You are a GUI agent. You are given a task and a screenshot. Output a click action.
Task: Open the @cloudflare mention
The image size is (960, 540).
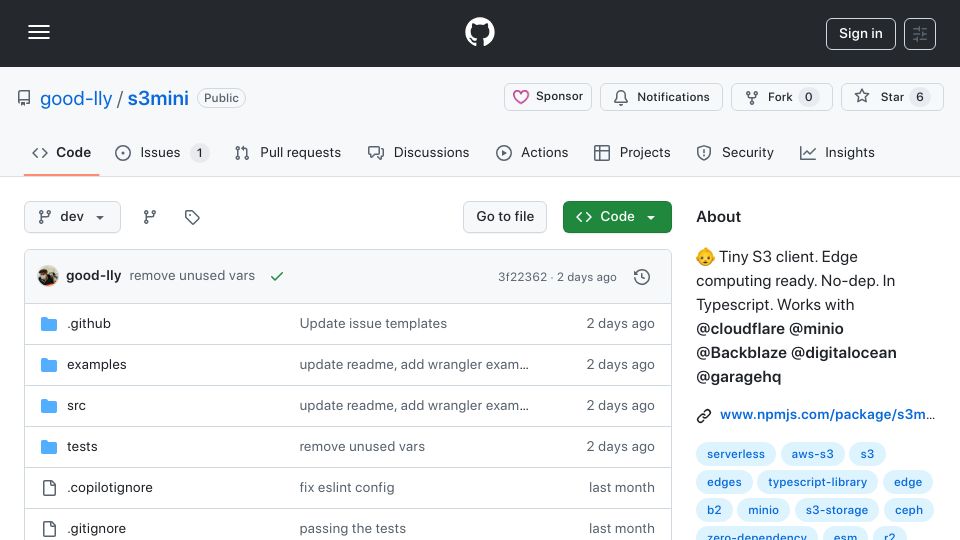pyautogui.click(x=740, y=329)
